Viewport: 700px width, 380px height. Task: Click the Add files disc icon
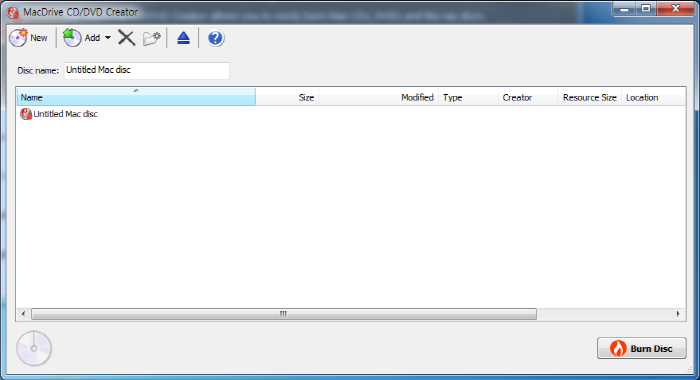coord(71,38)
